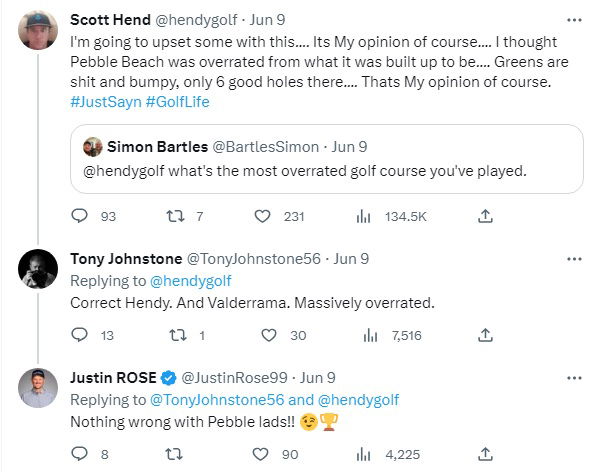Like Justin Rose's reply with 90 likes
Image resolution: width=600 pixels, height=472 pixels.
tap(263, 454)
